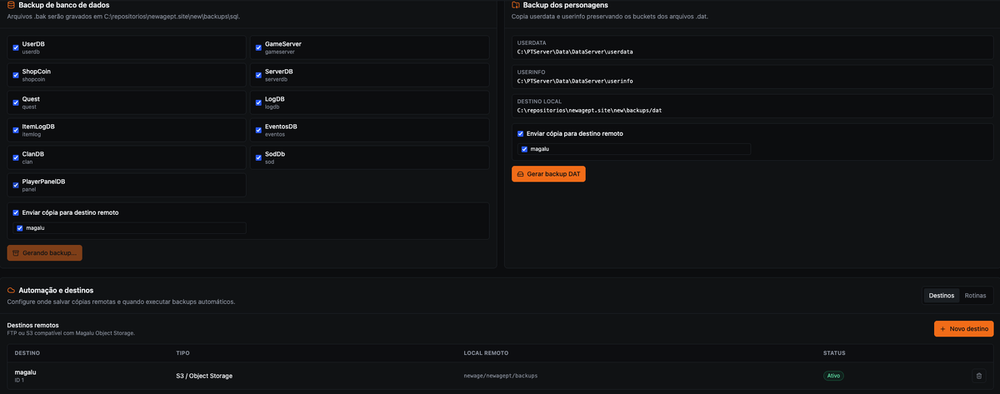Toggle remote copy checkbox under personagens backup
1000x394 pixels.
pos(520,134)
